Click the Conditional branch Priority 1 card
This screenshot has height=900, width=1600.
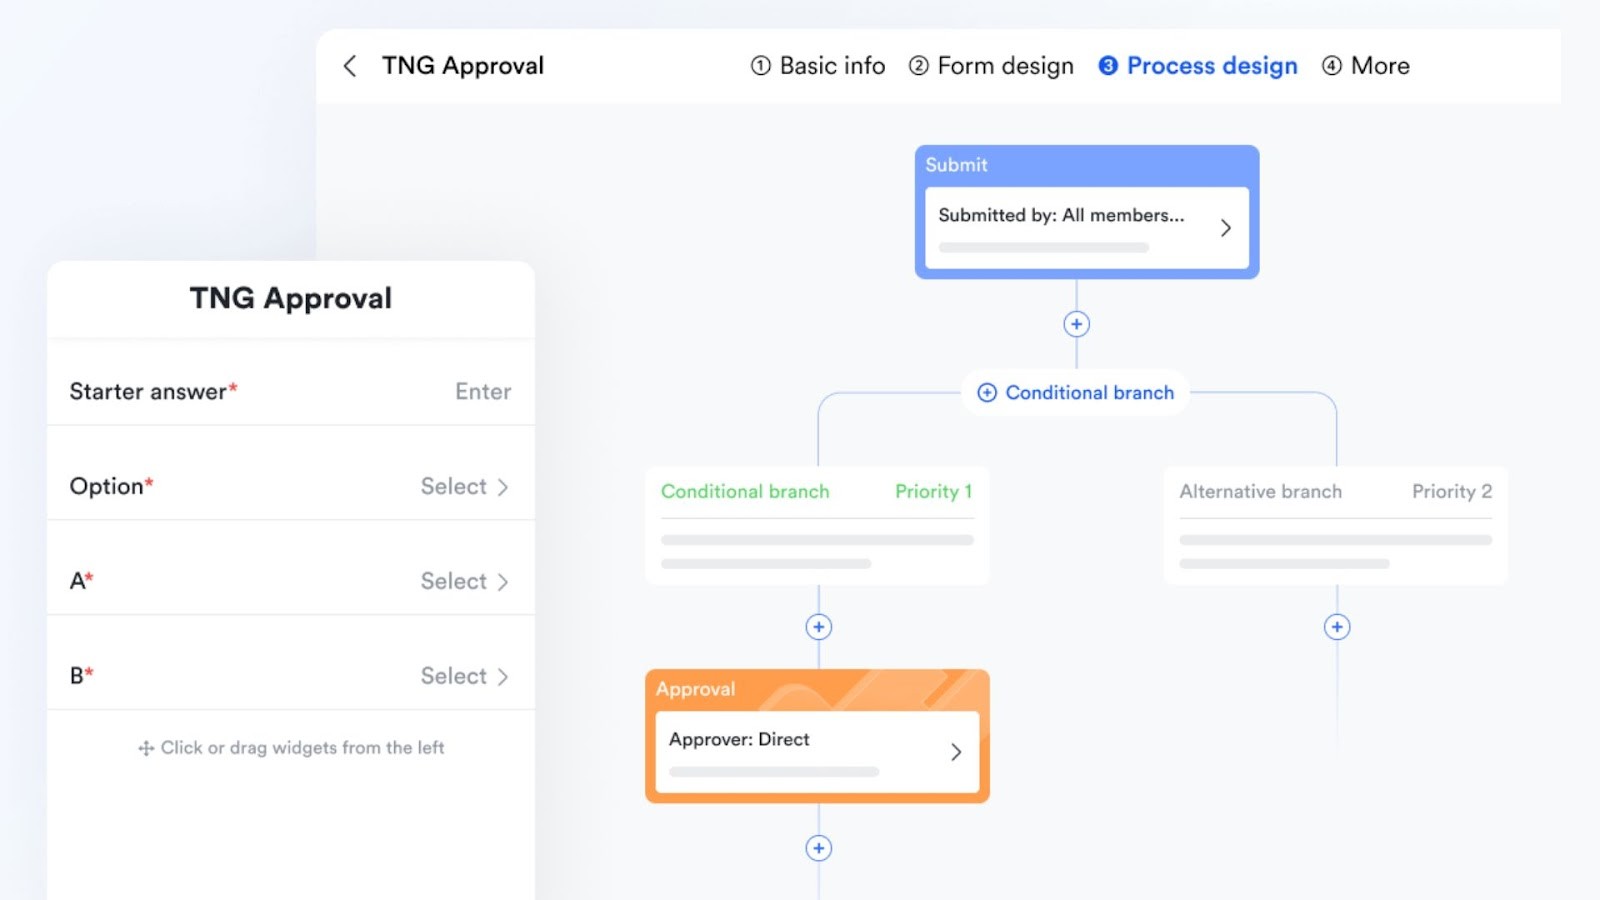pyautogui.click(x=817, y=525)
